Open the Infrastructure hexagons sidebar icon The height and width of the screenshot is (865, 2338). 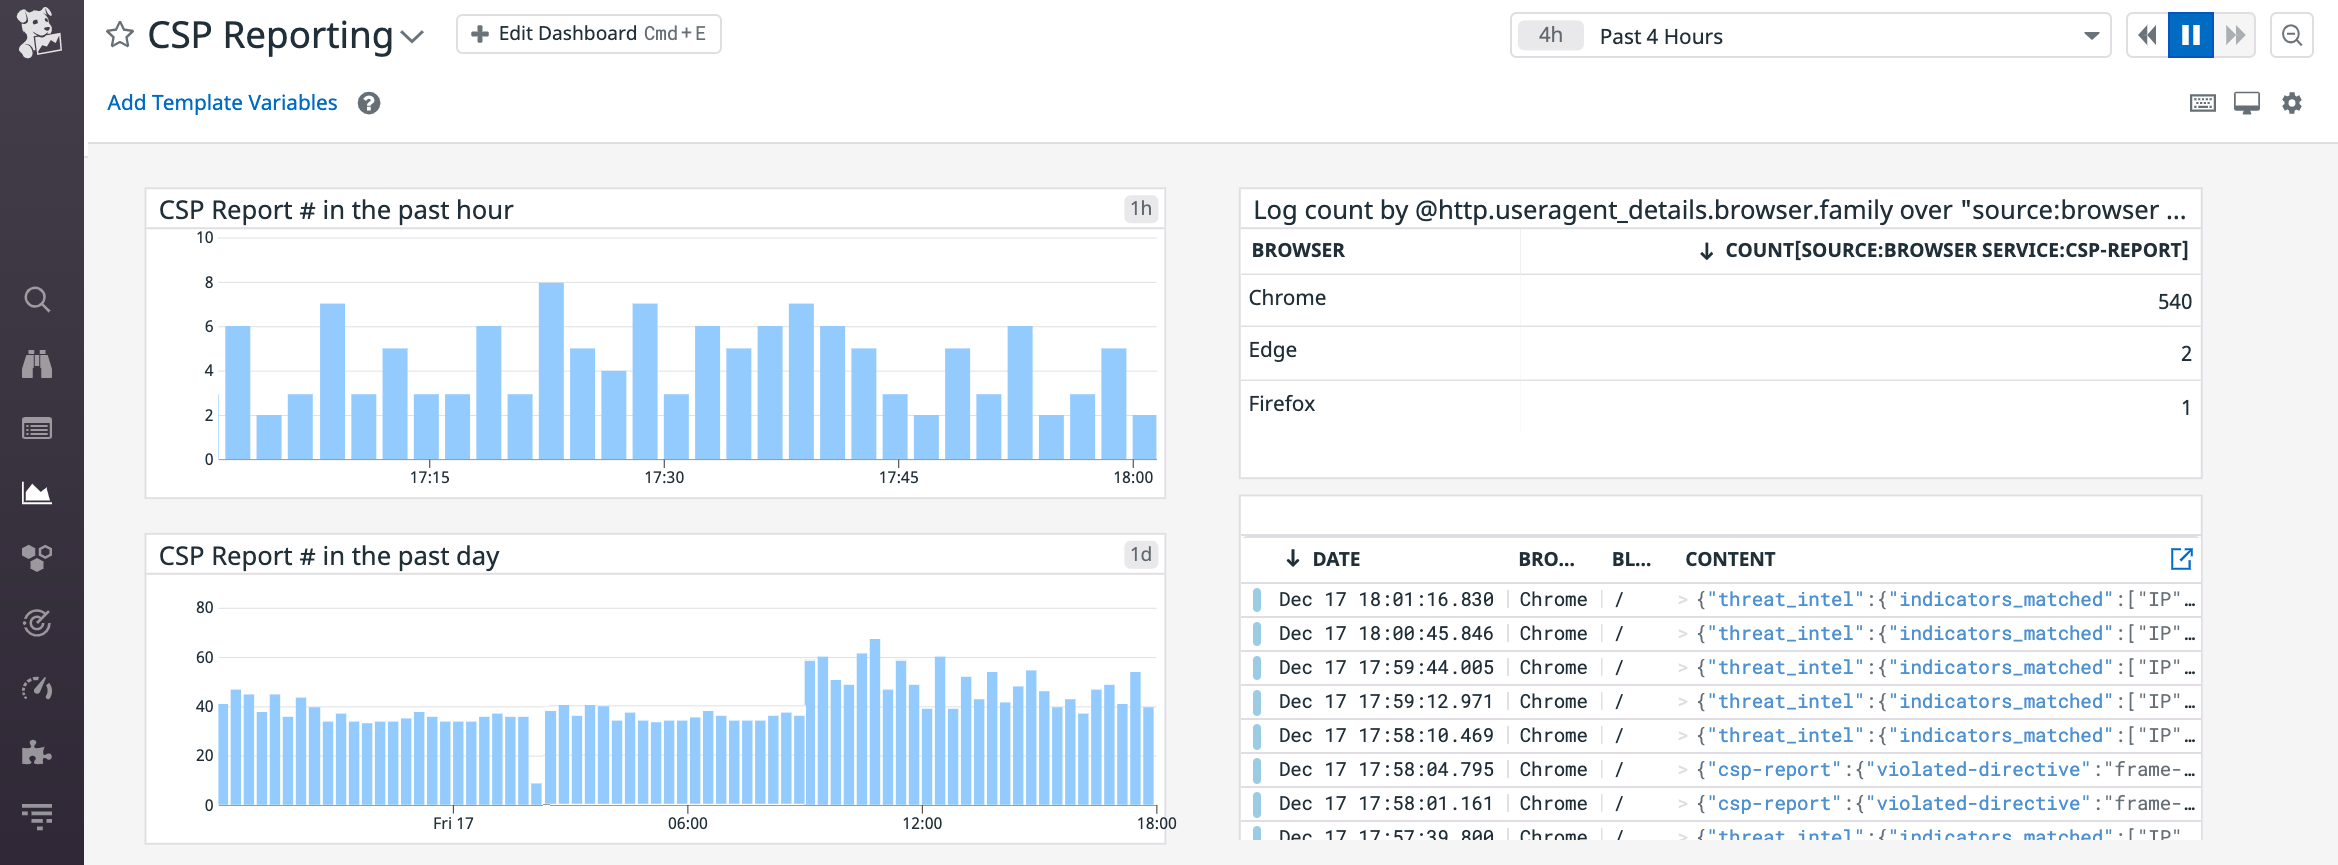[x=37, y=558]
